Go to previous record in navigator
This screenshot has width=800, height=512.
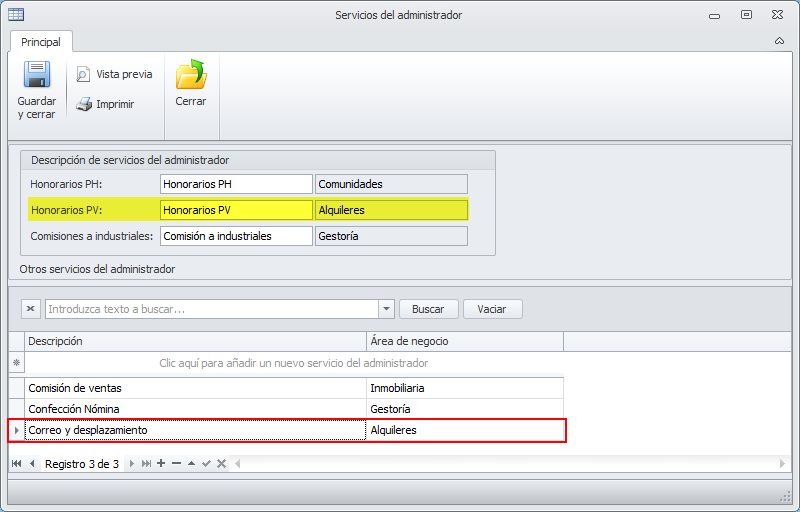click(32, 464)
